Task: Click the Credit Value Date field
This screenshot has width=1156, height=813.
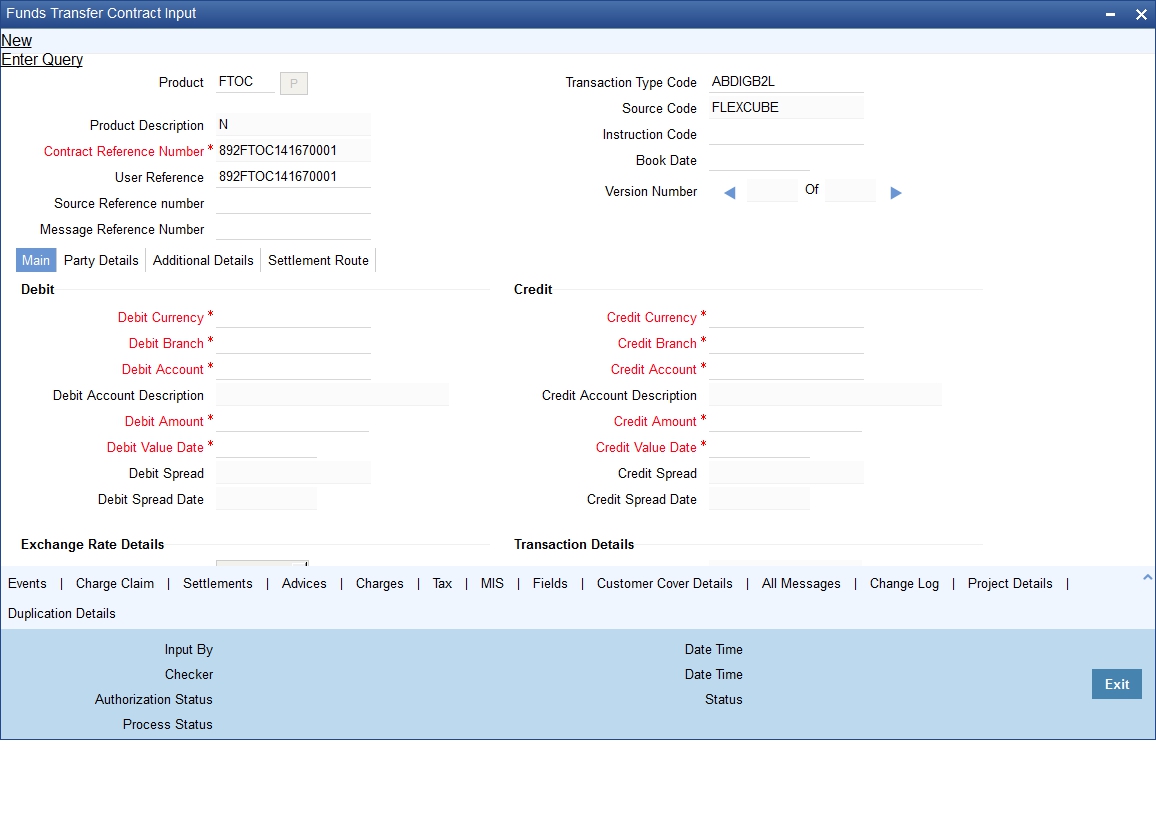Action: click(759, 447)
